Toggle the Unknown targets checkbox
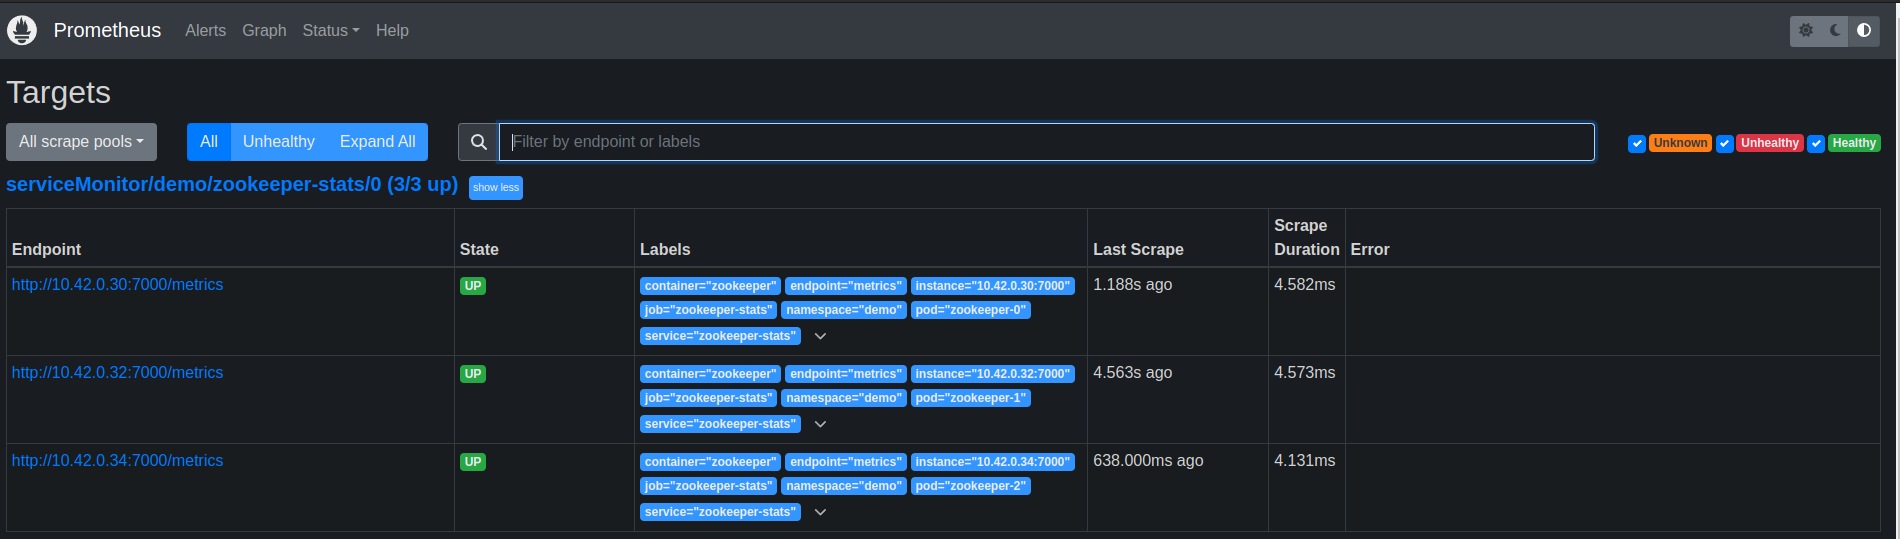1900x539 pixels. (x=1637, y=144)
